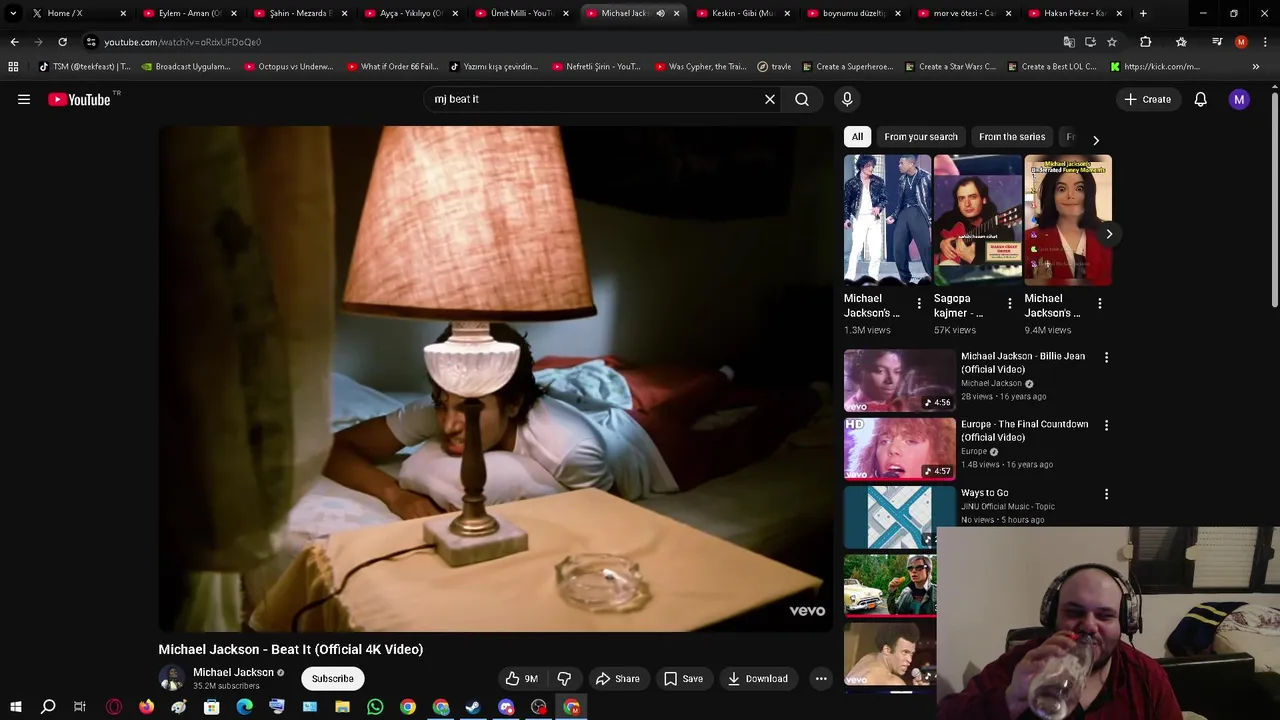Viewport: 1280px width, 720px height.
Task: Close the 'Ümit Milli' tab
Action: (x=565, y=13)
